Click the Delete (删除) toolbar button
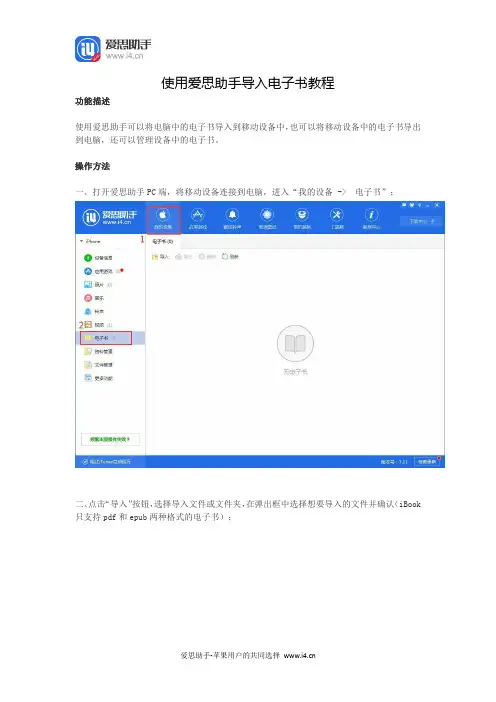The image size is (496, 702). click(x=207, y=257)
